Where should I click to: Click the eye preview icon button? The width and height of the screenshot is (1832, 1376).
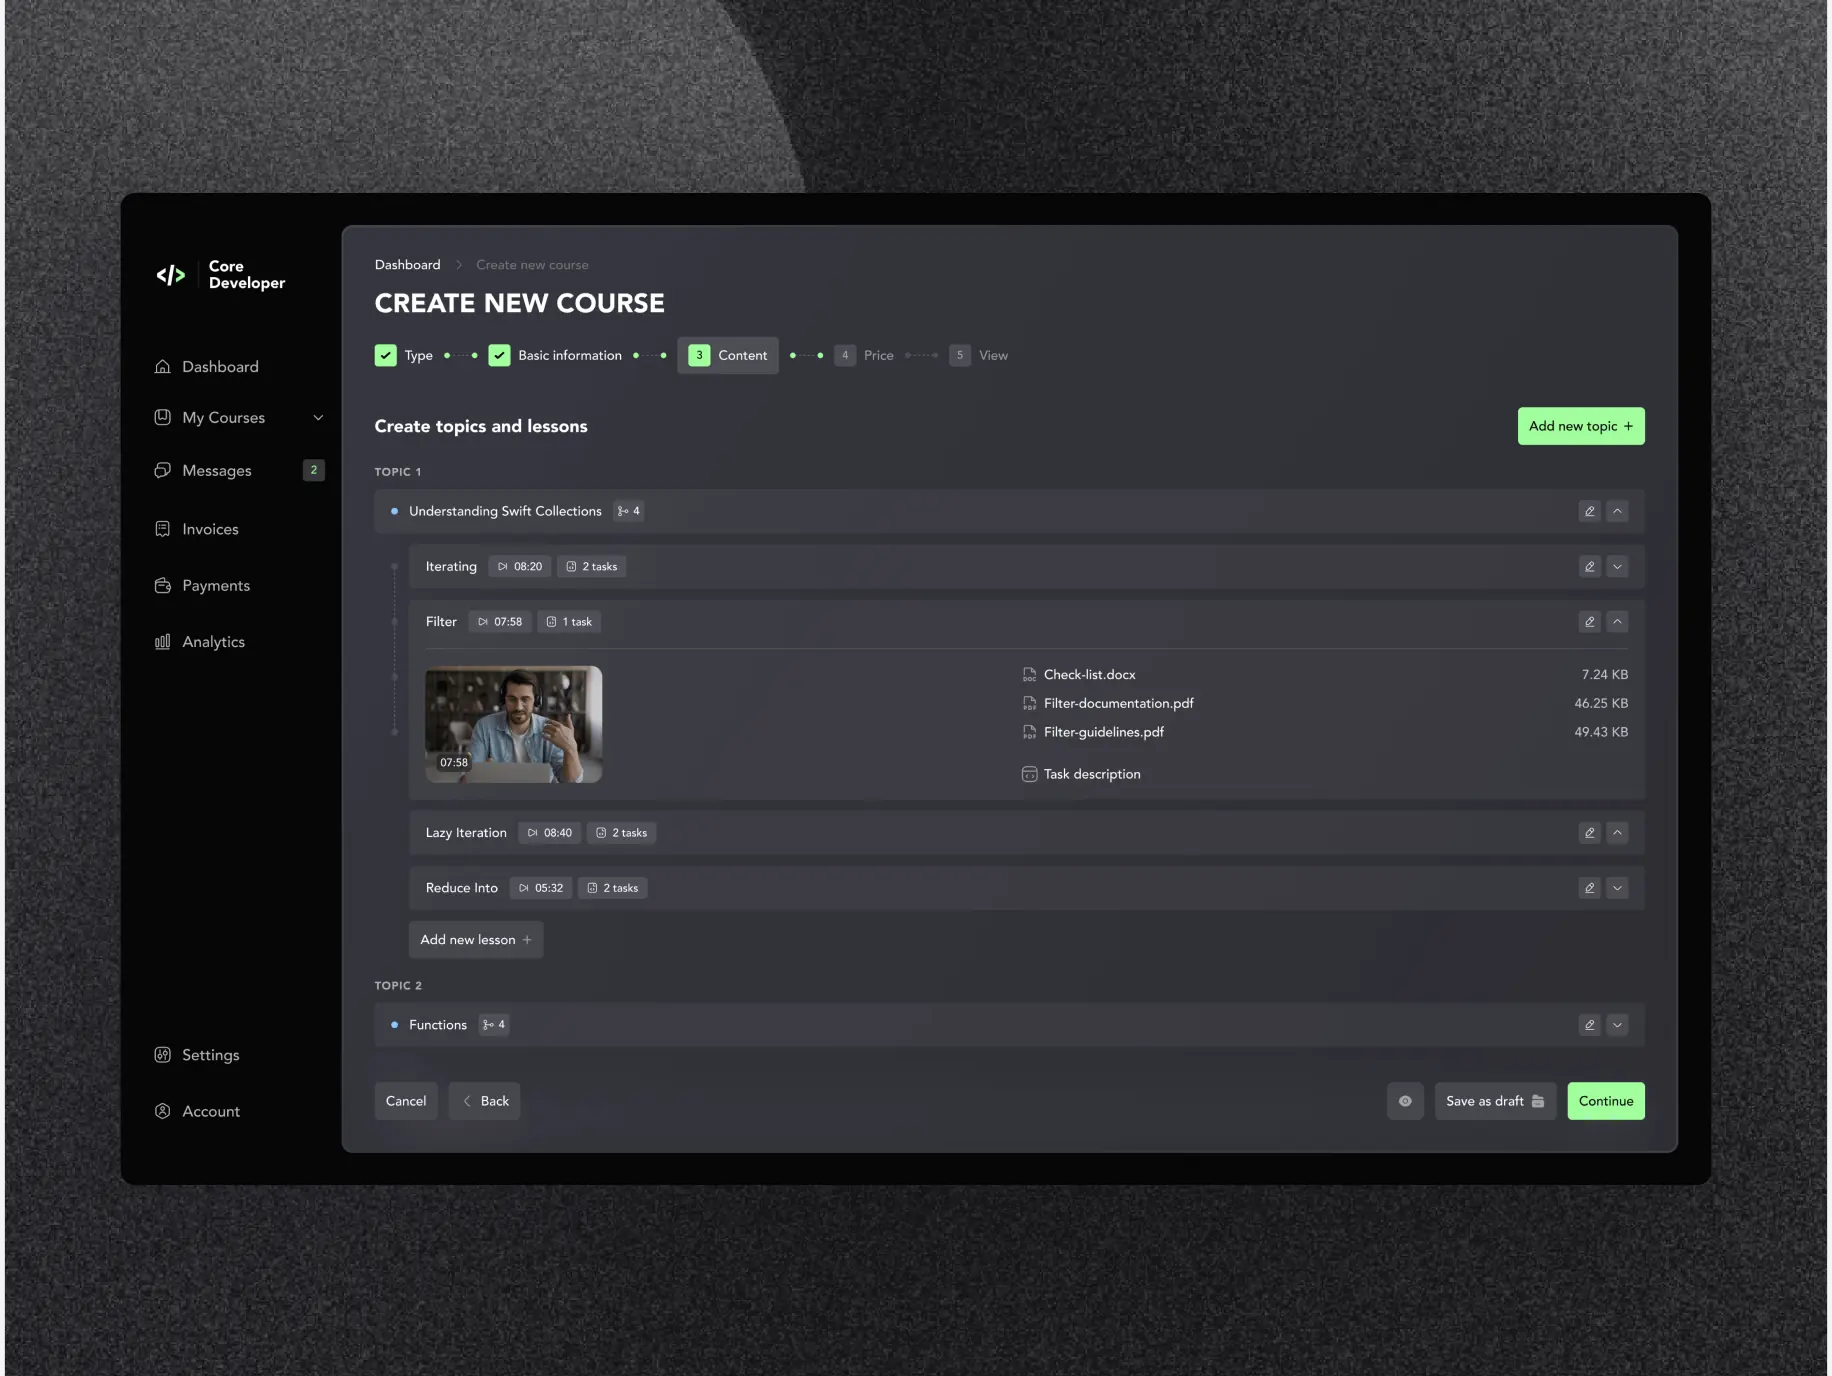point(1405,1101)
